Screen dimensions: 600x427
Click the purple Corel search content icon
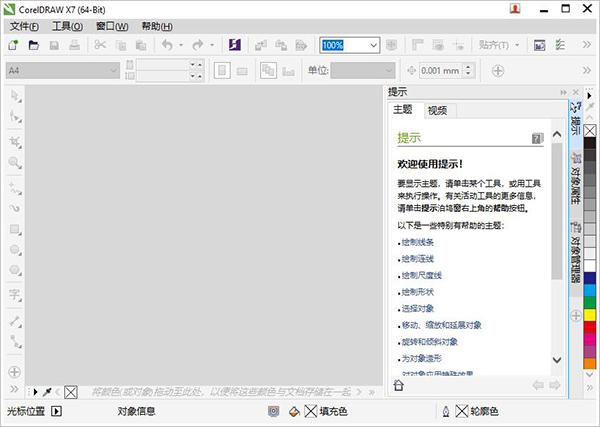[x=235, y=45]
